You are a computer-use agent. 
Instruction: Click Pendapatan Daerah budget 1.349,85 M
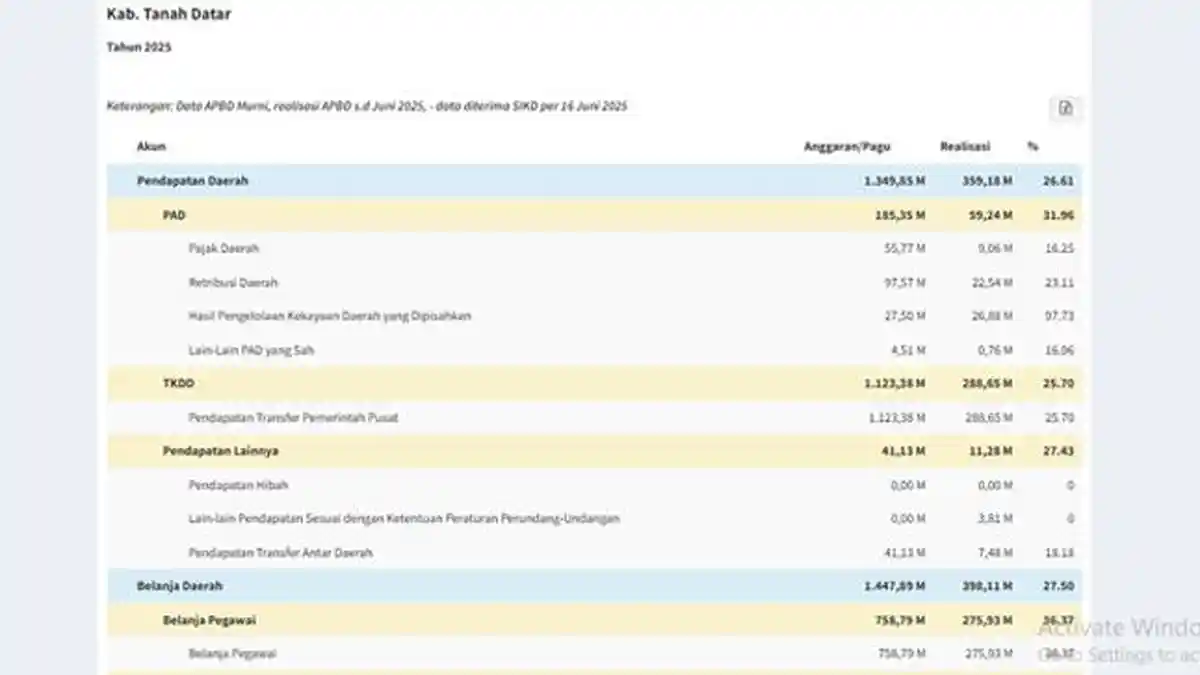click(895, 181)
